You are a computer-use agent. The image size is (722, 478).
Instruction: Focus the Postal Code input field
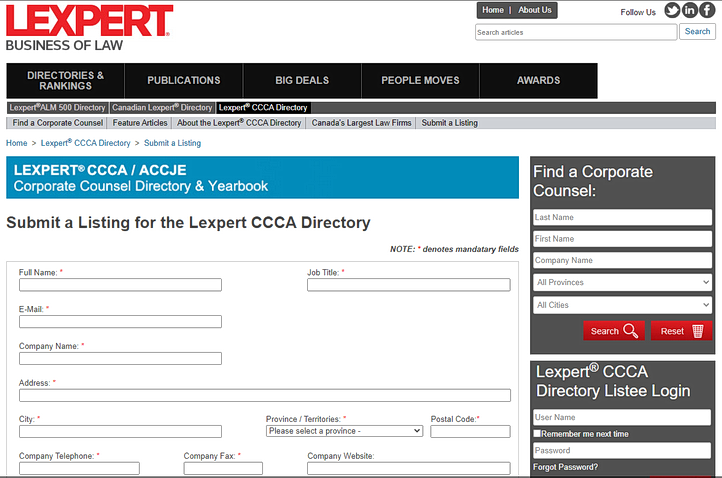click(470, 431)
